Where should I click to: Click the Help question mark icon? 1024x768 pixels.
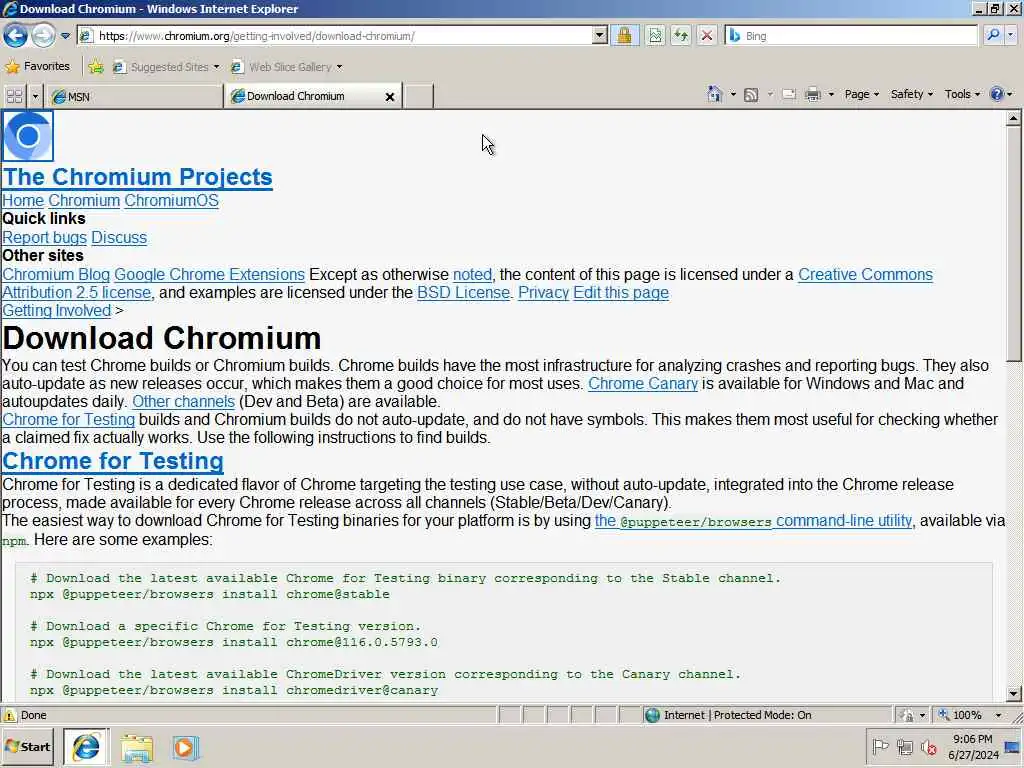coord(996,94)
